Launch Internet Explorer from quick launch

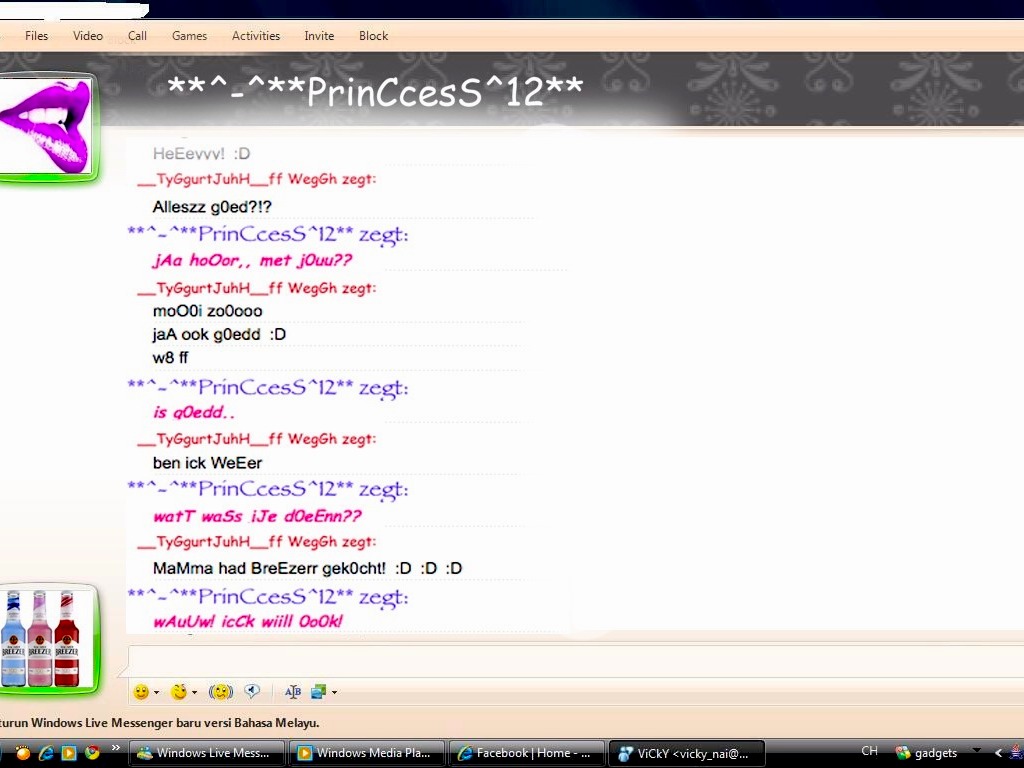46,753
